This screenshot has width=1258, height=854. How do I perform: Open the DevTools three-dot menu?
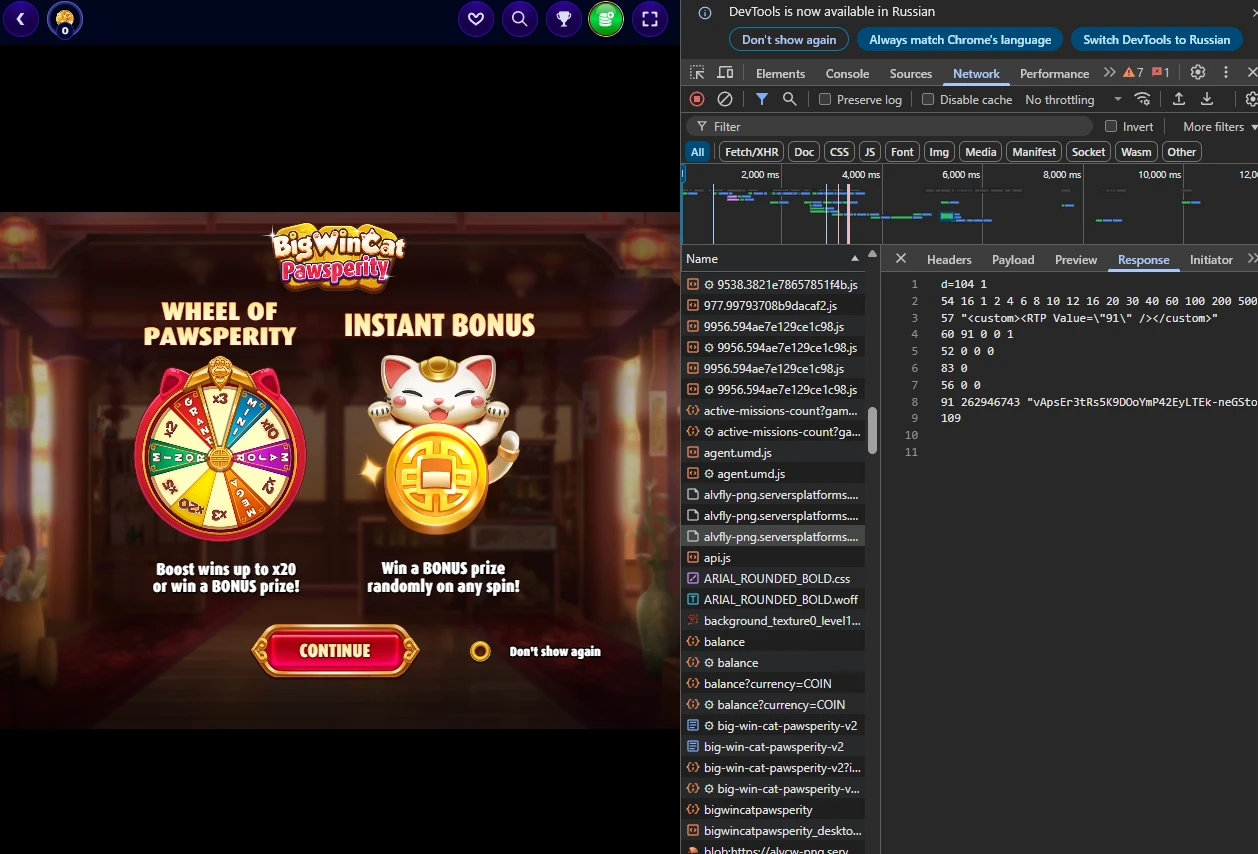pos(1226,73)
